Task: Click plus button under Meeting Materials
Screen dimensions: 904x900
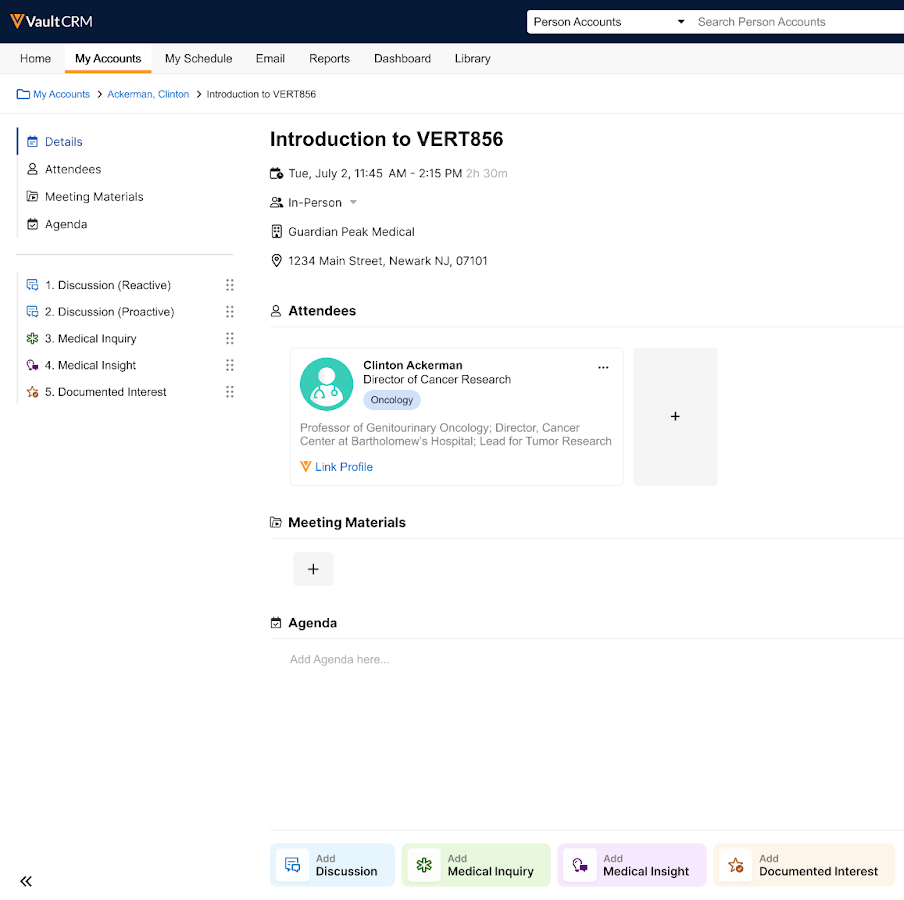Action: [x=313, y=569]
